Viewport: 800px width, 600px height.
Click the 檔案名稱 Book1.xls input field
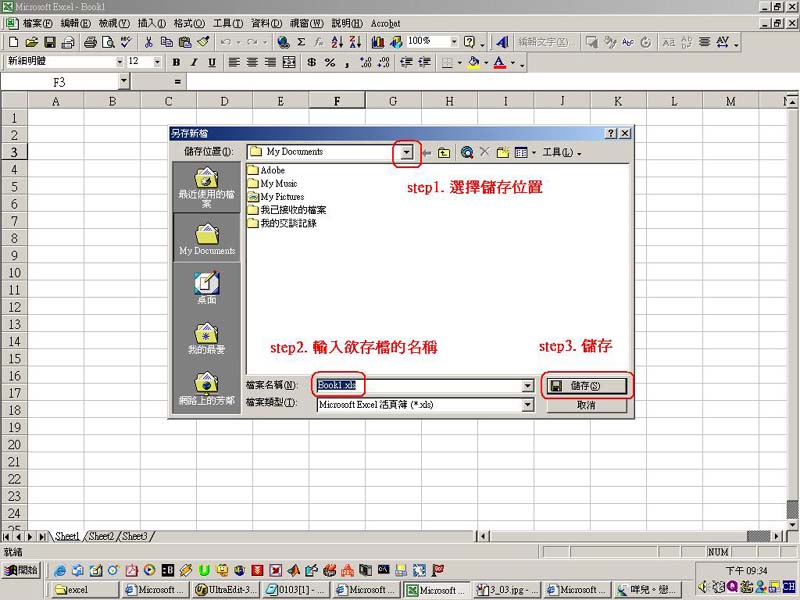point(420,385)
